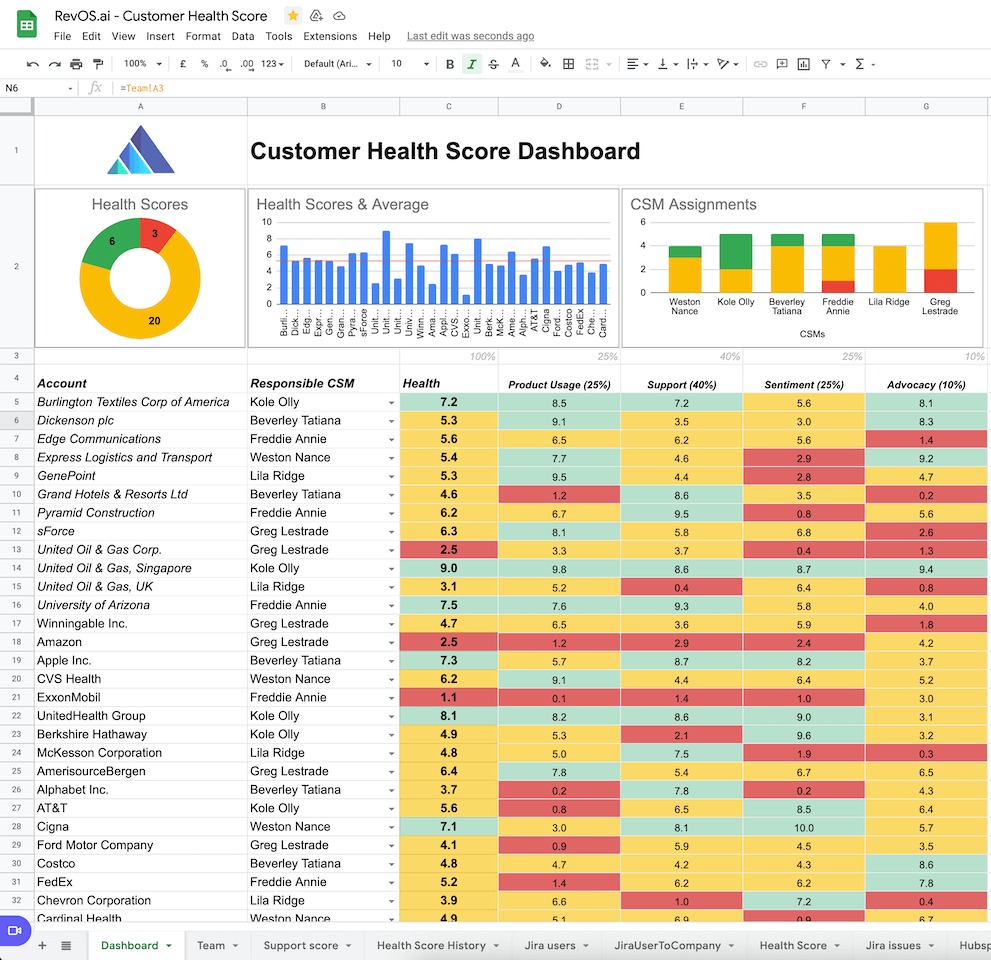Click the Insert link icon
991x960 pixels.
coord(760,64)
